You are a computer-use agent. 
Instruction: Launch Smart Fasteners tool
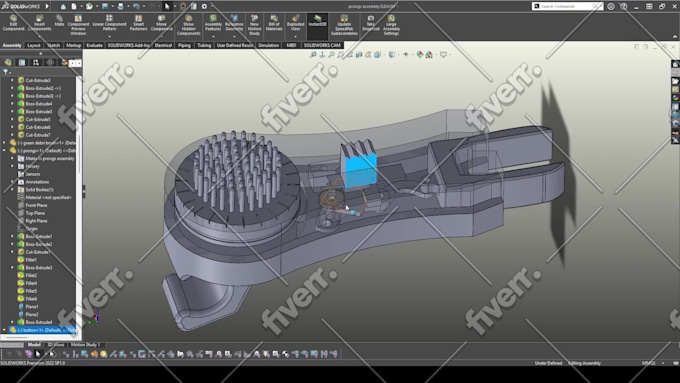(x=138, y=23)
